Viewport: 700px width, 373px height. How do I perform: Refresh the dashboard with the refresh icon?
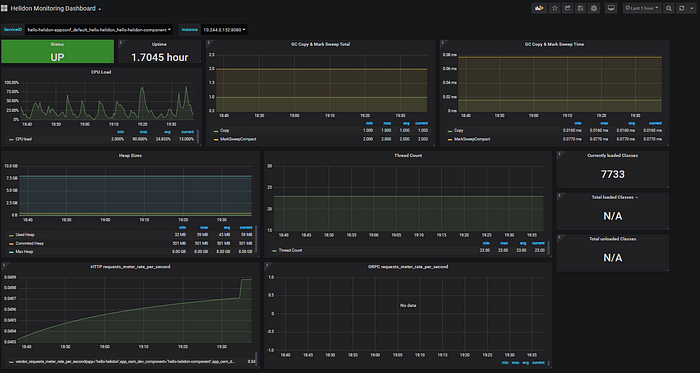click(681, 8)
